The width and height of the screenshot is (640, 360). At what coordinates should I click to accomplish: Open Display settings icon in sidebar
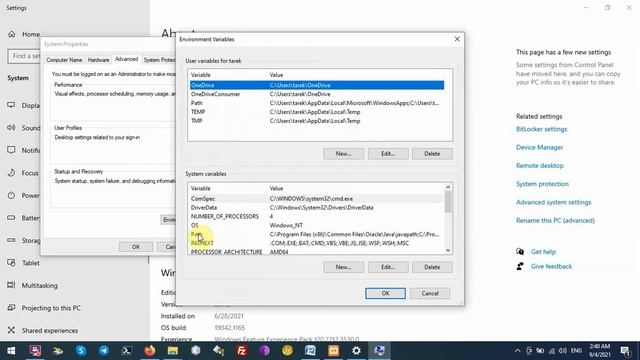point(11,105)
